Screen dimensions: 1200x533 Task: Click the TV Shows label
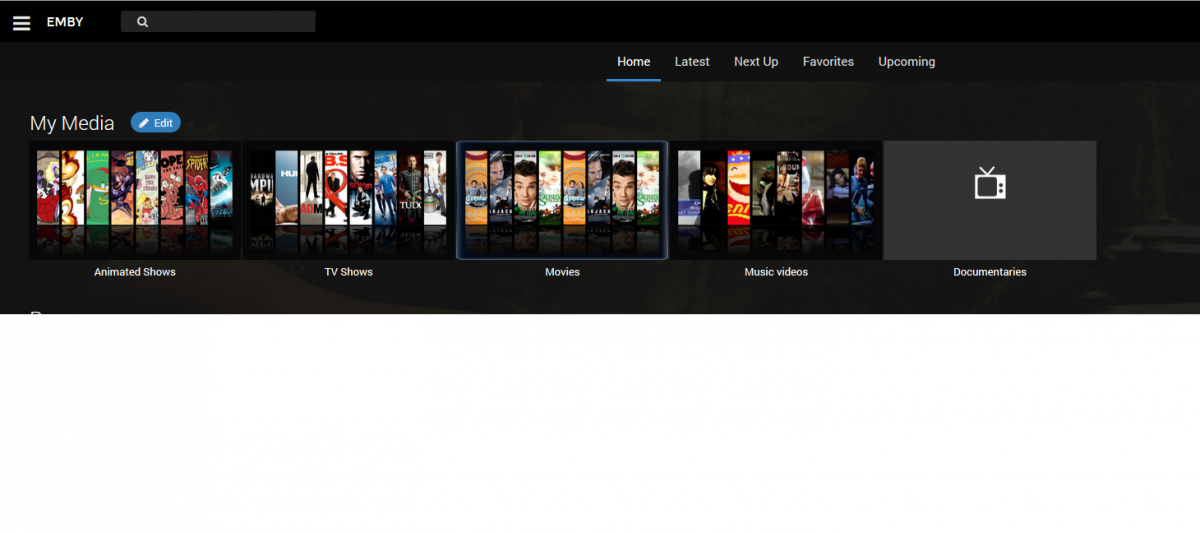click(x=348, y=272)
